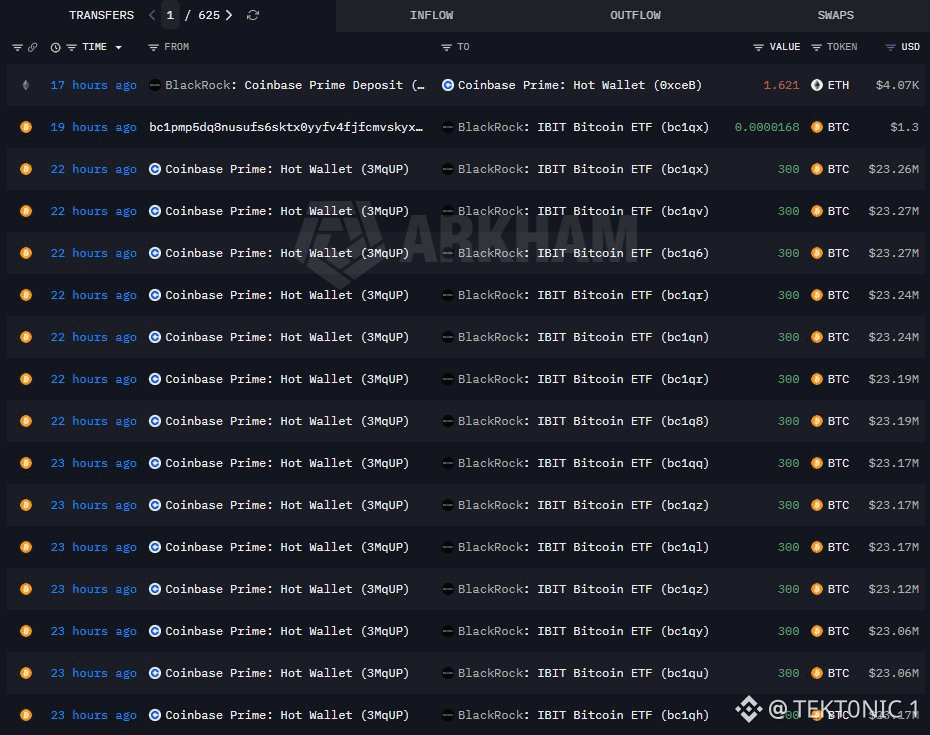Click the $1.3 USD amount

[904, 128]
